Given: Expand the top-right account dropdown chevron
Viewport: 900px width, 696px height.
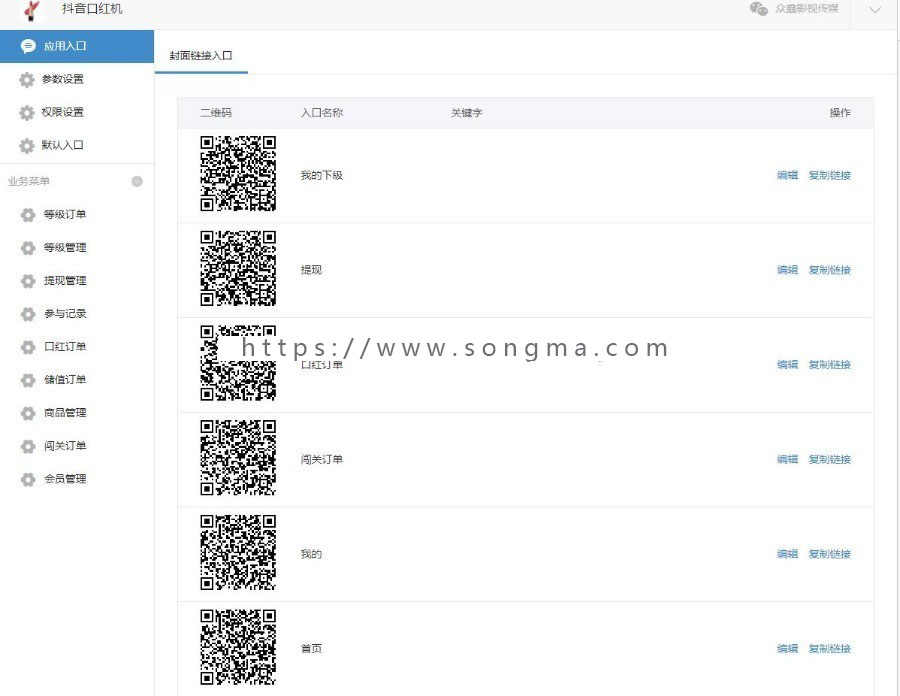Looking at the screenshot, I should 875,10.
